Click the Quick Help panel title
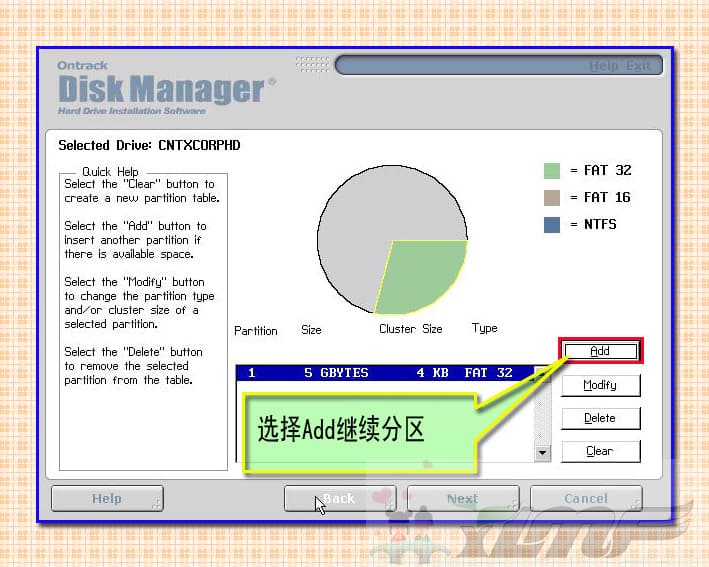This screenshot has height=567, width=709. click(110, 172)
